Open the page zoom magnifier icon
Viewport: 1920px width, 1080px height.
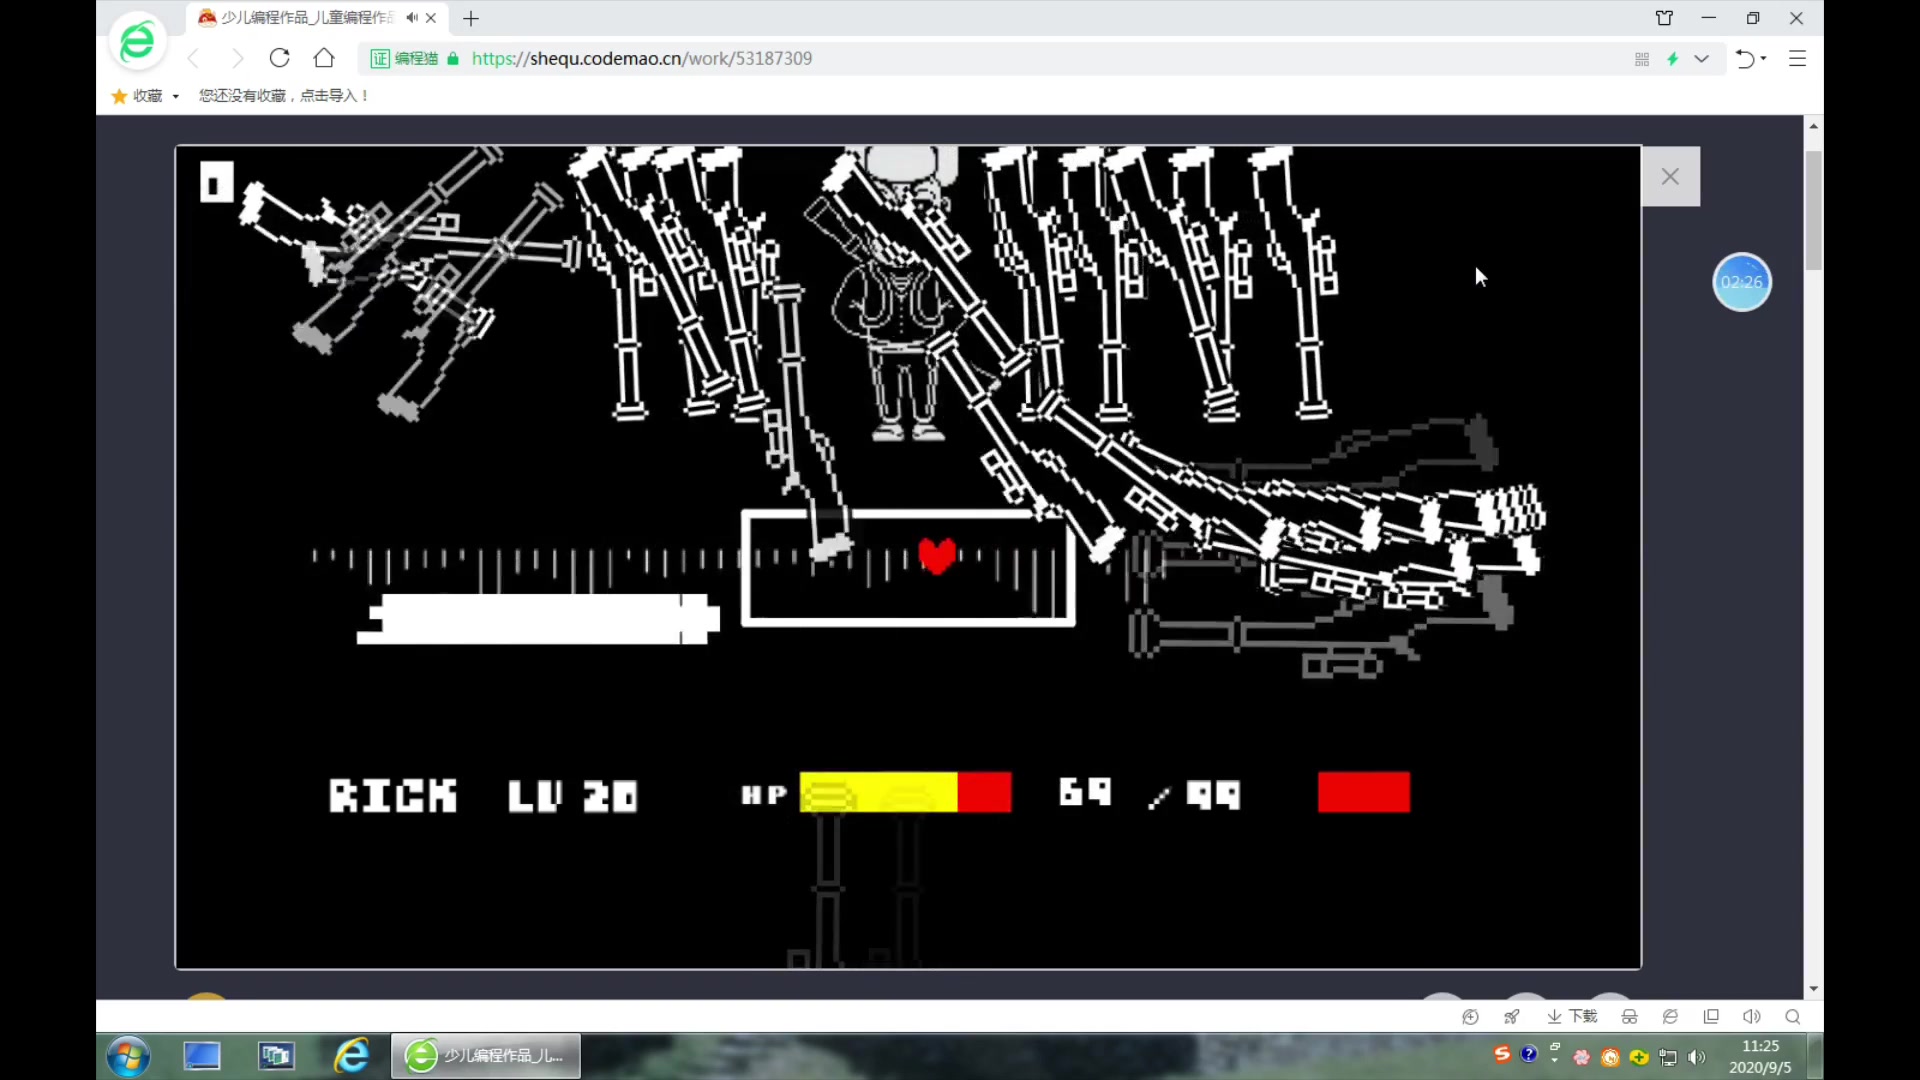click(x=1793, y=1017)
